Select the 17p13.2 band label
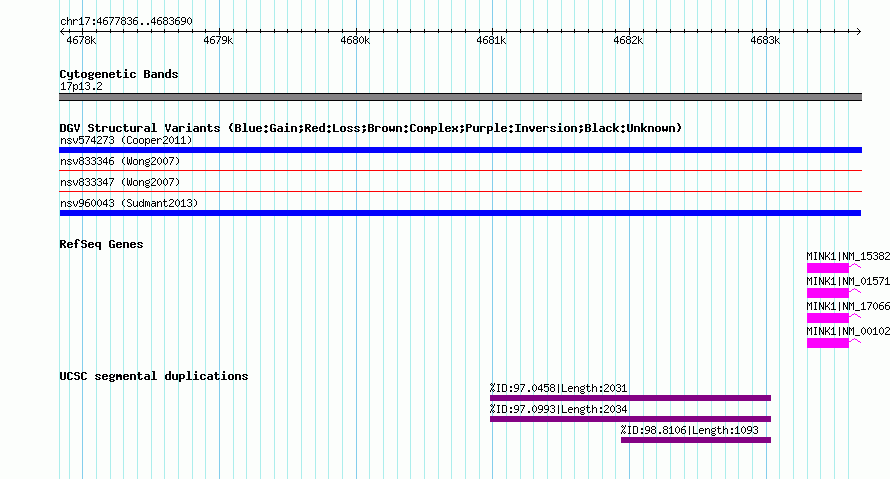Image resolution: width=890 pixels, height=479 pixels. [81, 86]
